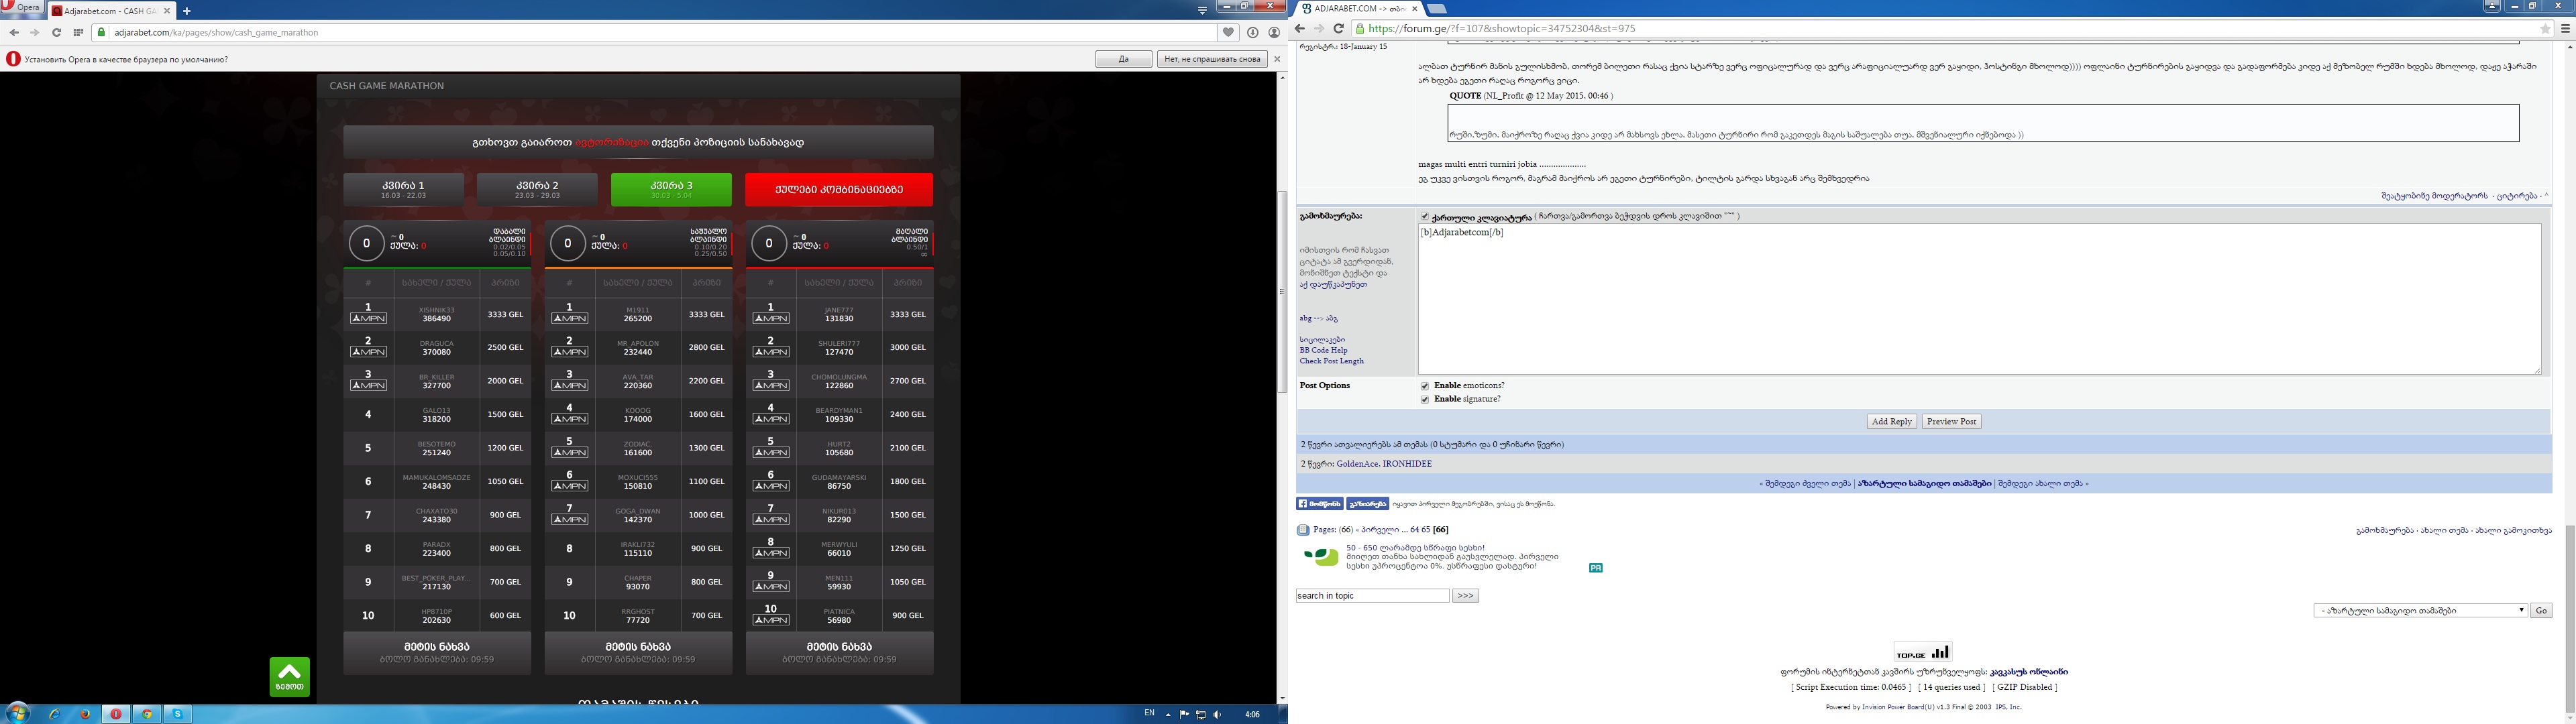This screenshot has width=2576, height=724.
Task: Reload the Adjarabet page in Opera
Action: coord(57,32)
